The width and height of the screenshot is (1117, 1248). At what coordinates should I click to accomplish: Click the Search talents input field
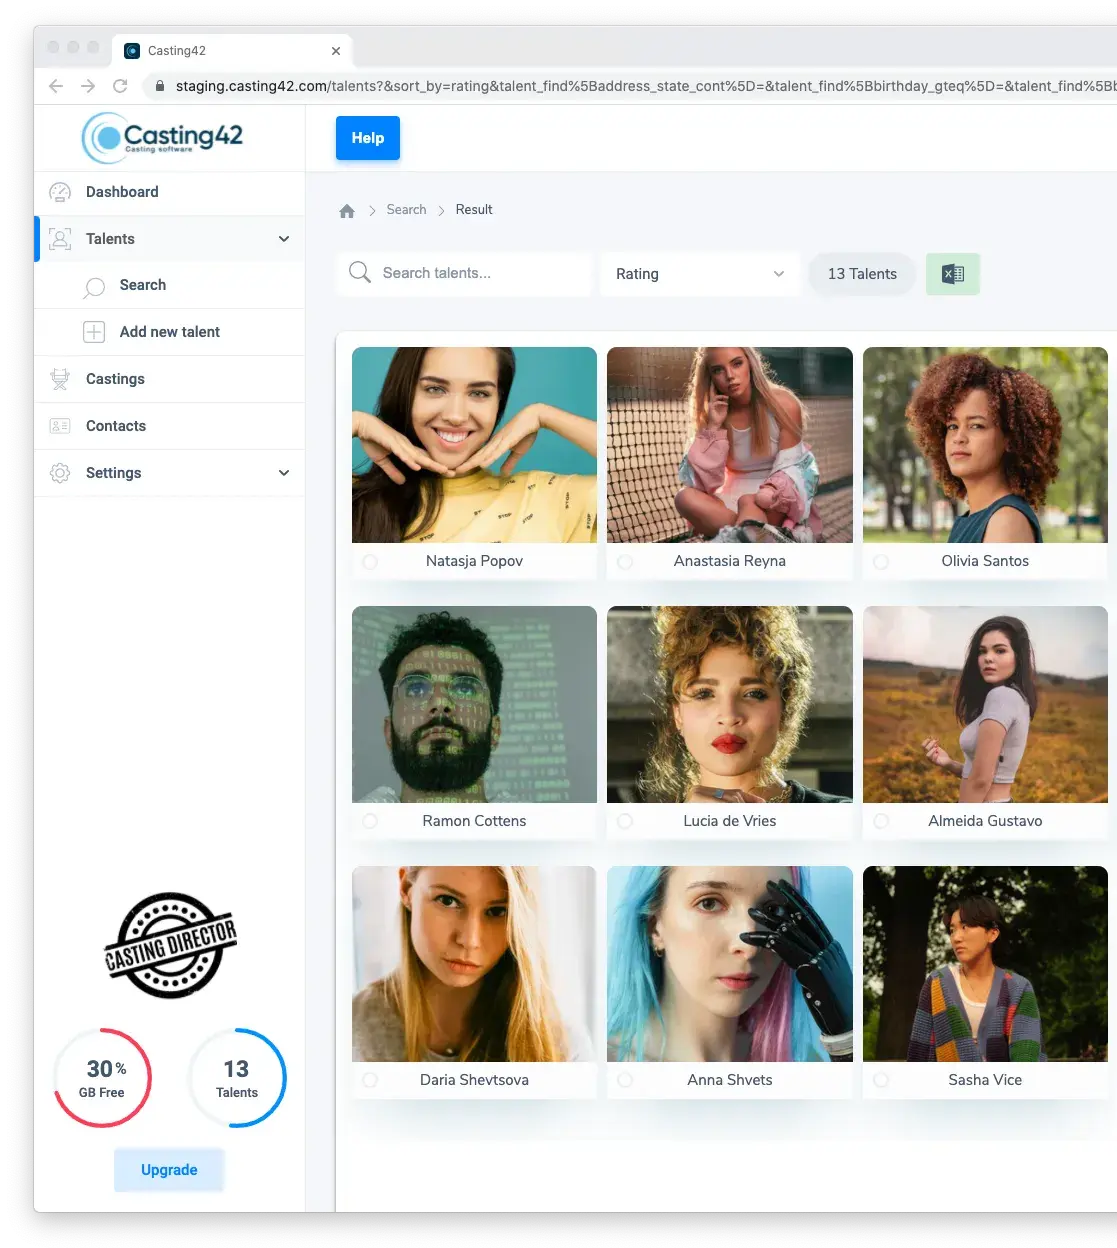480,273
